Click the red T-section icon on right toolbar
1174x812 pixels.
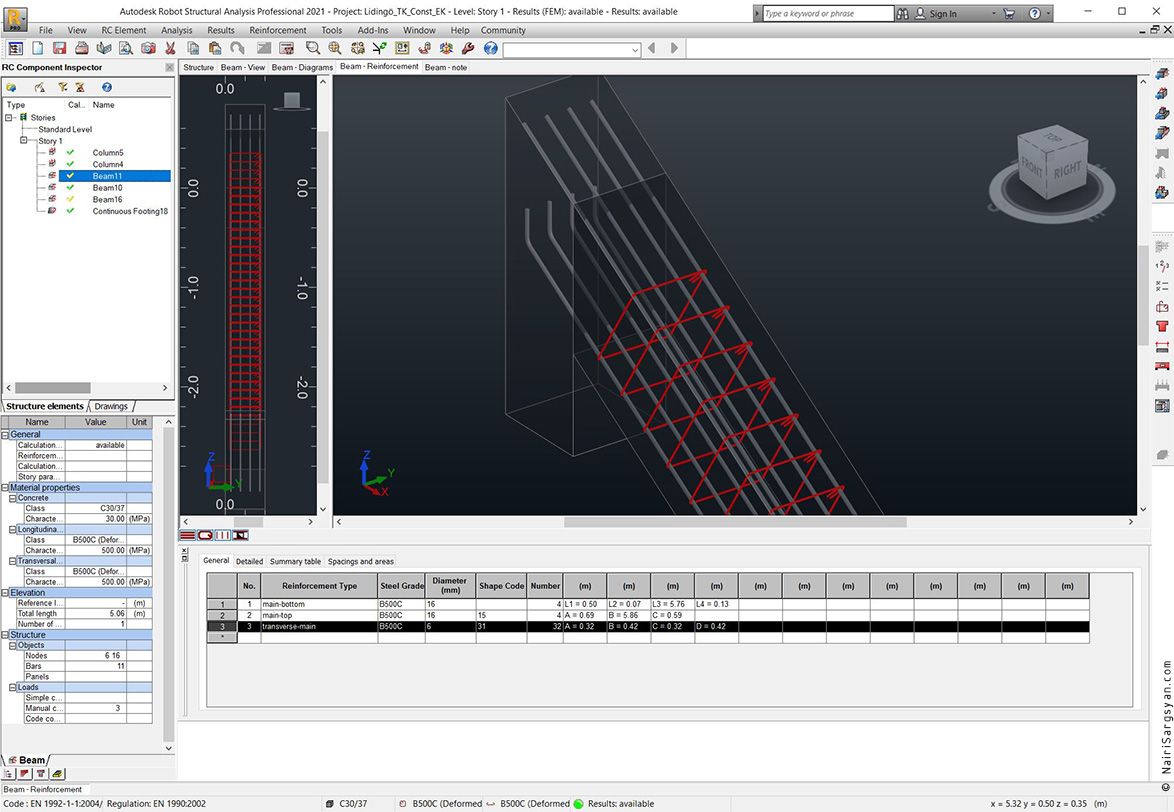(x=1162, y=326)
